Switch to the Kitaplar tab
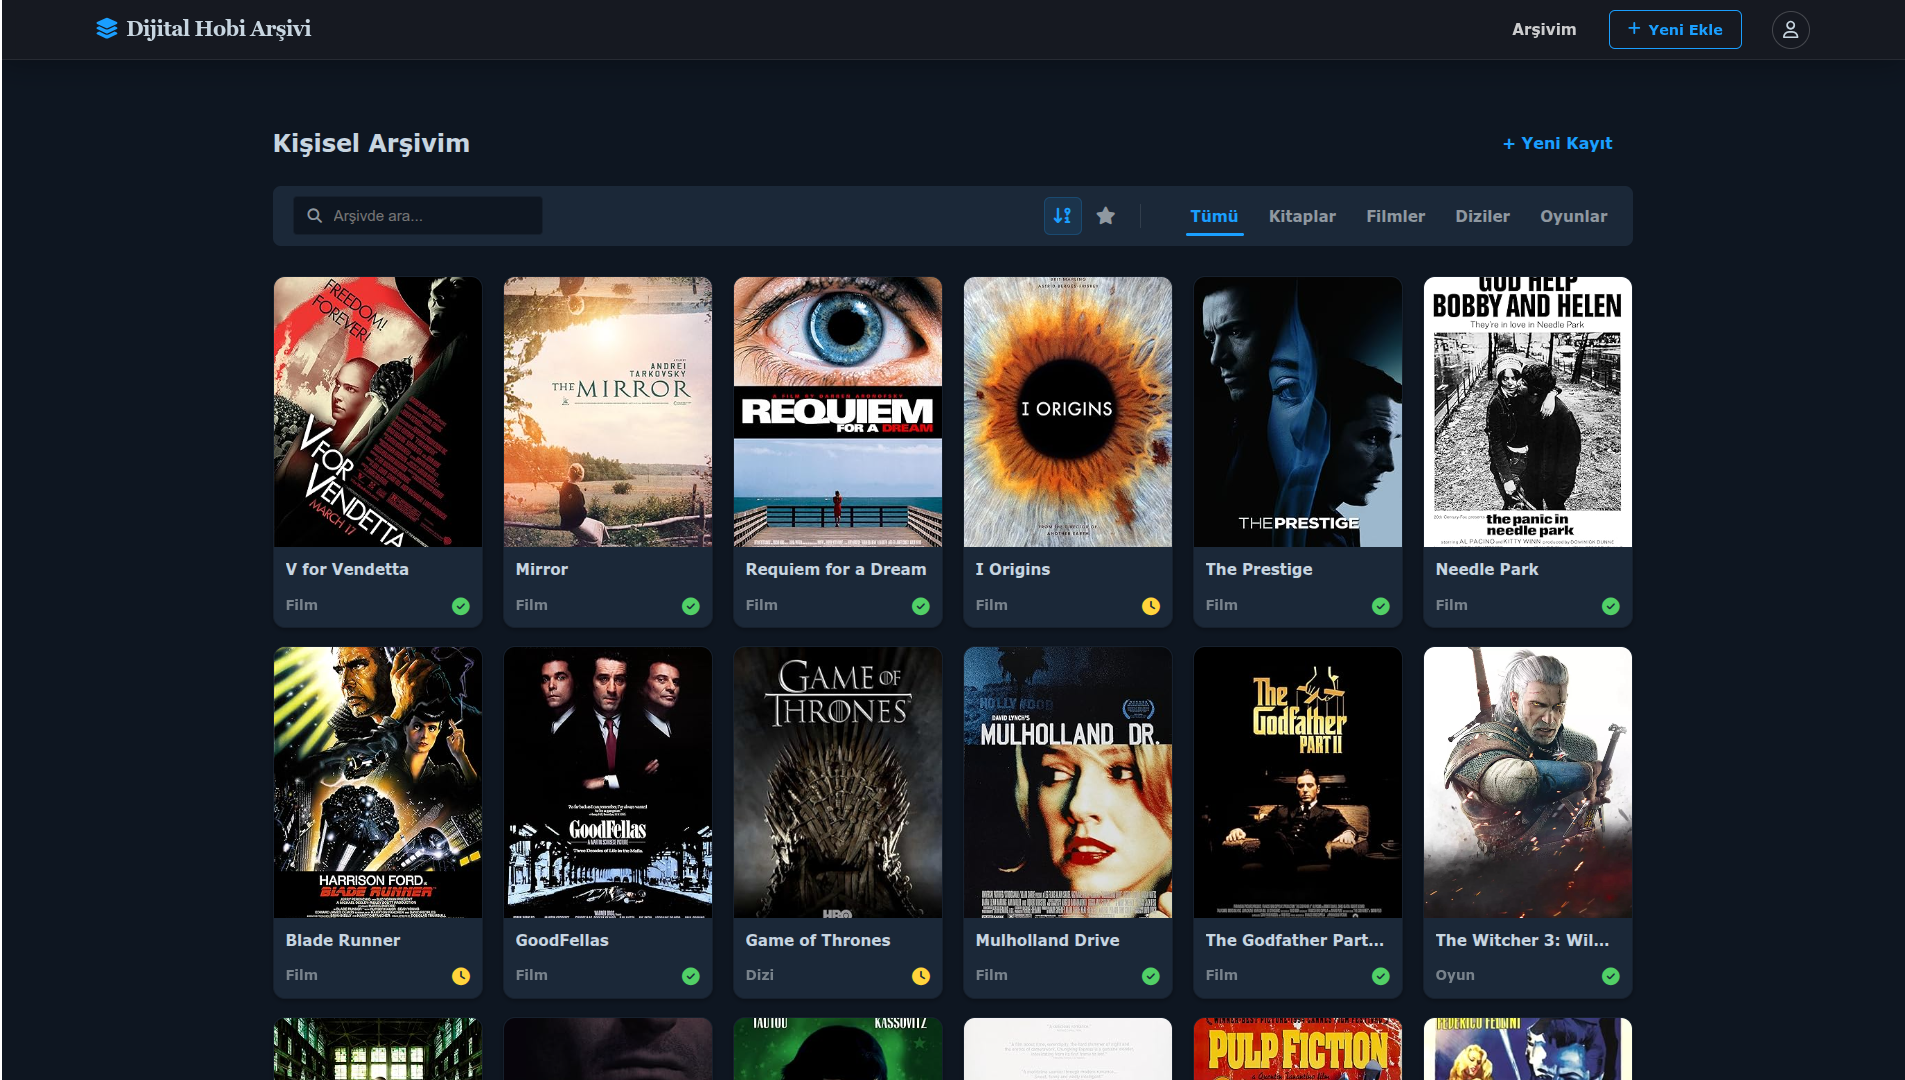 (x=1302, y=216)
